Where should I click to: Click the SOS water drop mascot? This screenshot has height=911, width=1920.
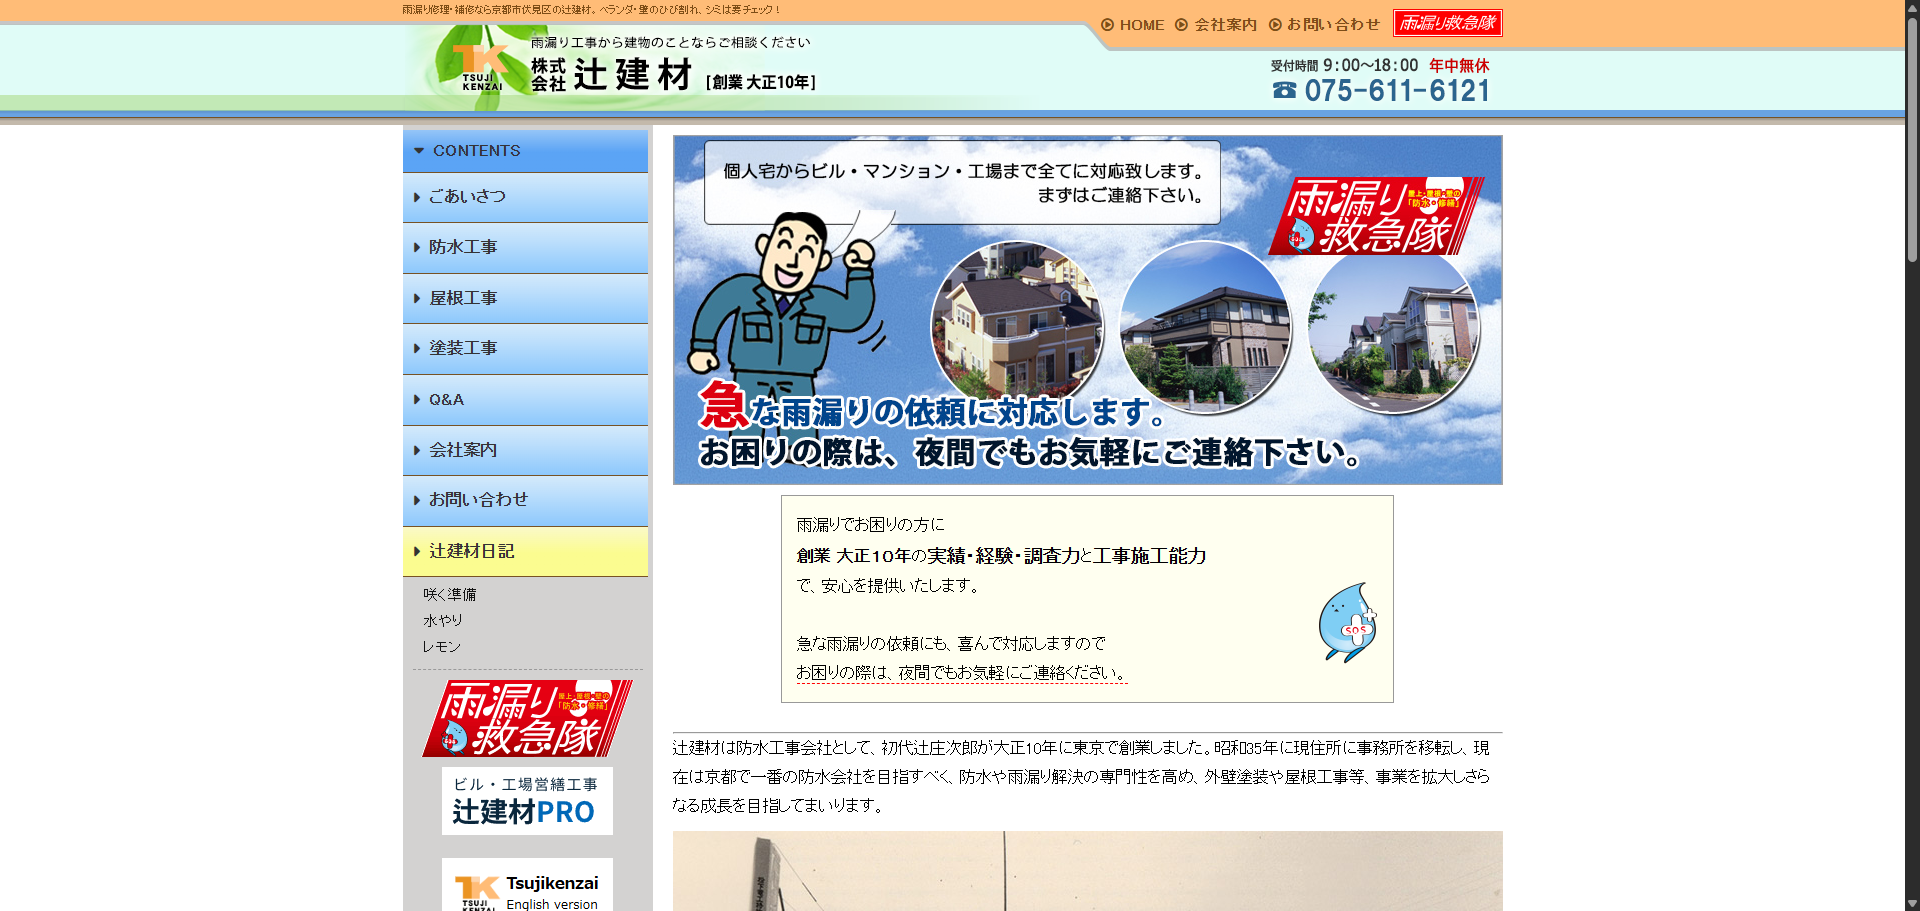[x=1347, y=622]
